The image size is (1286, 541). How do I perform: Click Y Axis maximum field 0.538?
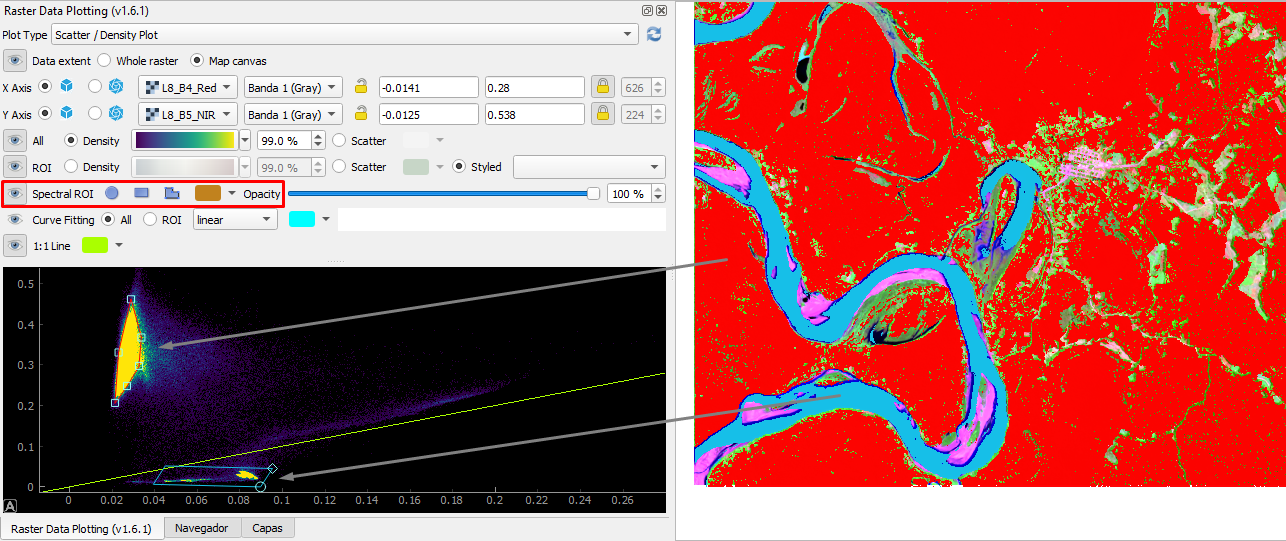coord(535,113)
